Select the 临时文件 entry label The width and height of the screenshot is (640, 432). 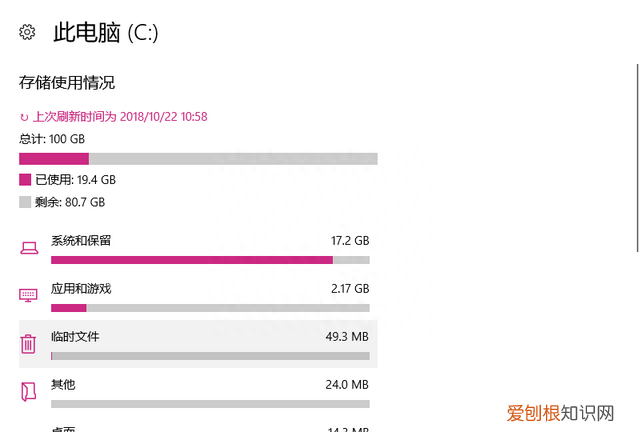click(x=75, y=337)
